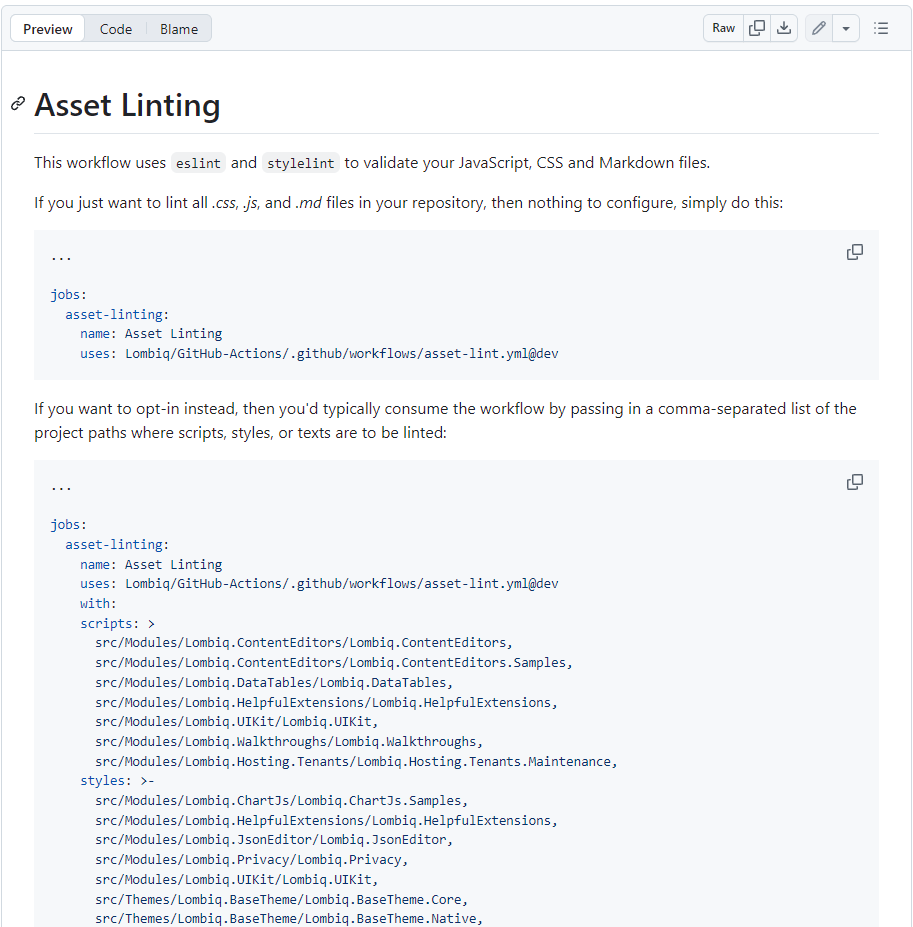The image size is (913, 927).
Task: Click the paragraph starting 'If you want to opt-in'
Action: 445,421
